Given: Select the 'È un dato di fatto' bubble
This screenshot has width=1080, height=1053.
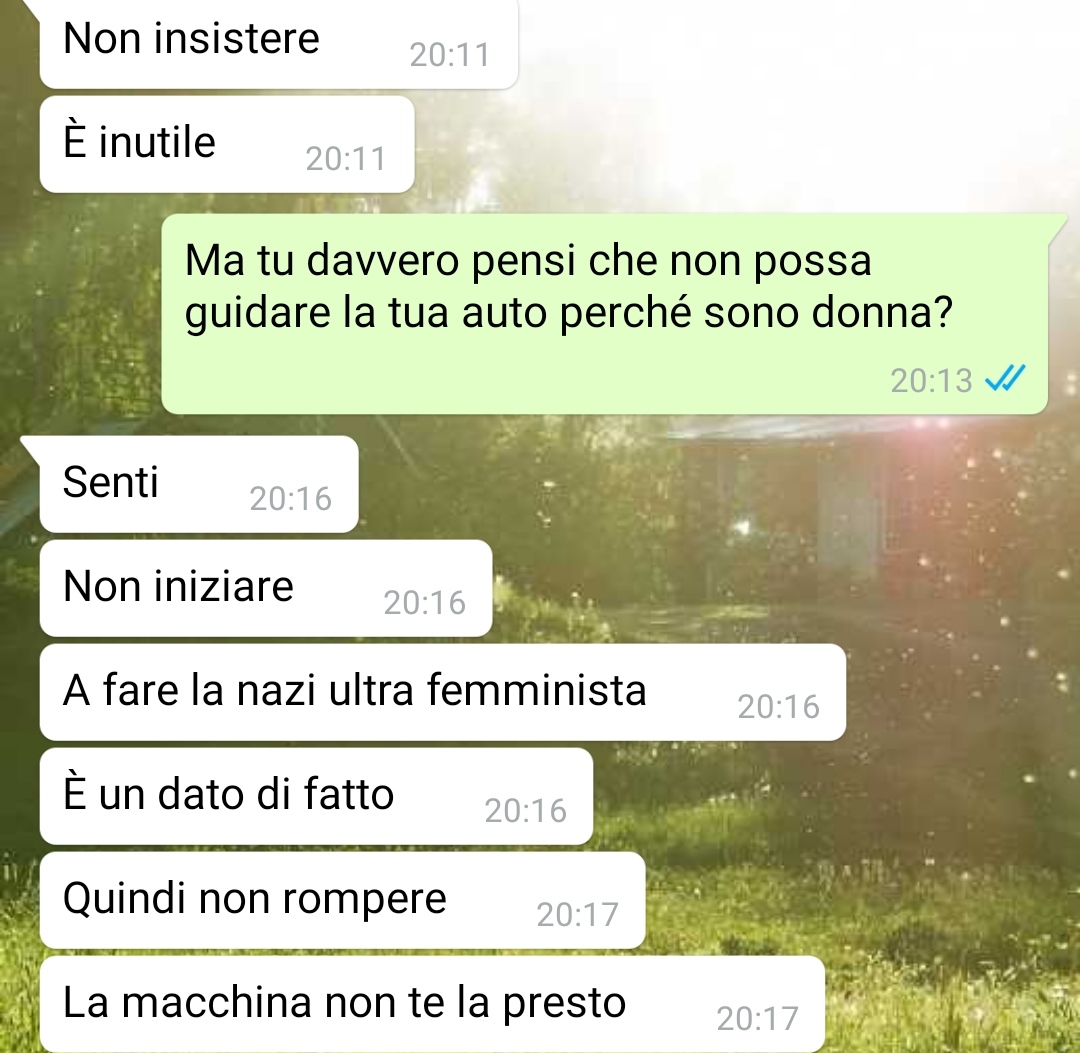Looking at the screenshot, I should pyautogui.click(x=316, y=796).
